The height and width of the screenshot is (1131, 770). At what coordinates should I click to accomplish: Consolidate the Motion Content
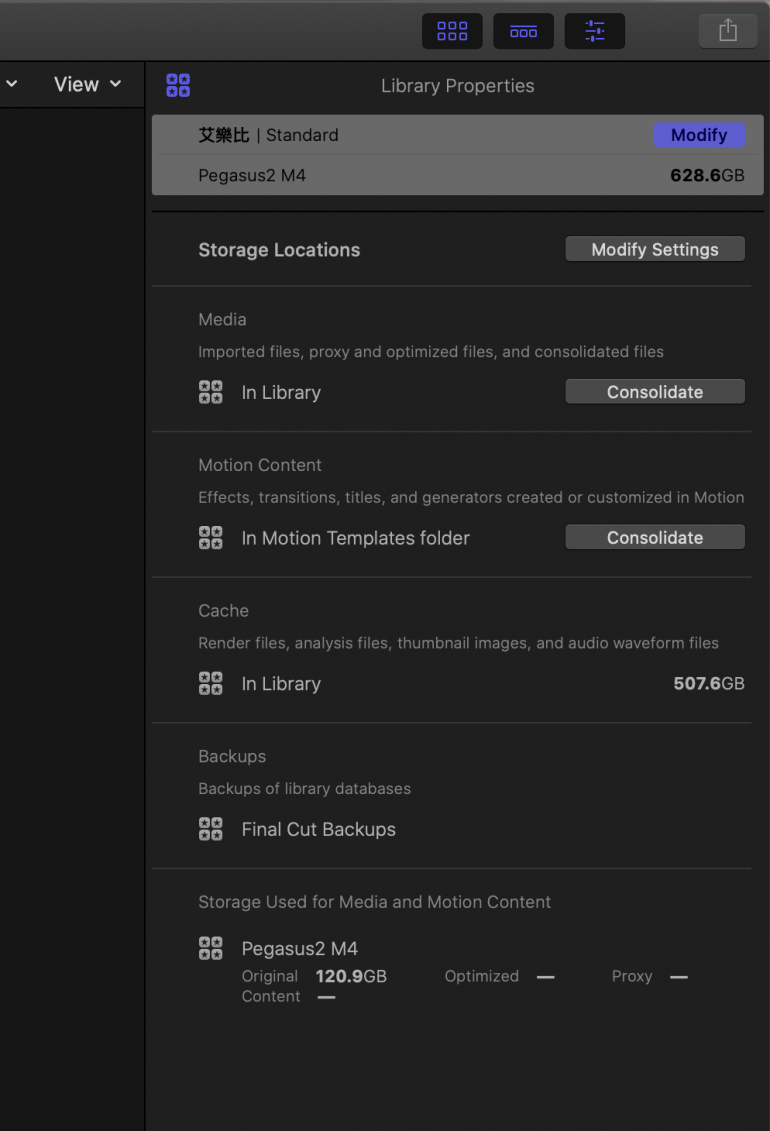tap(654, 538)
